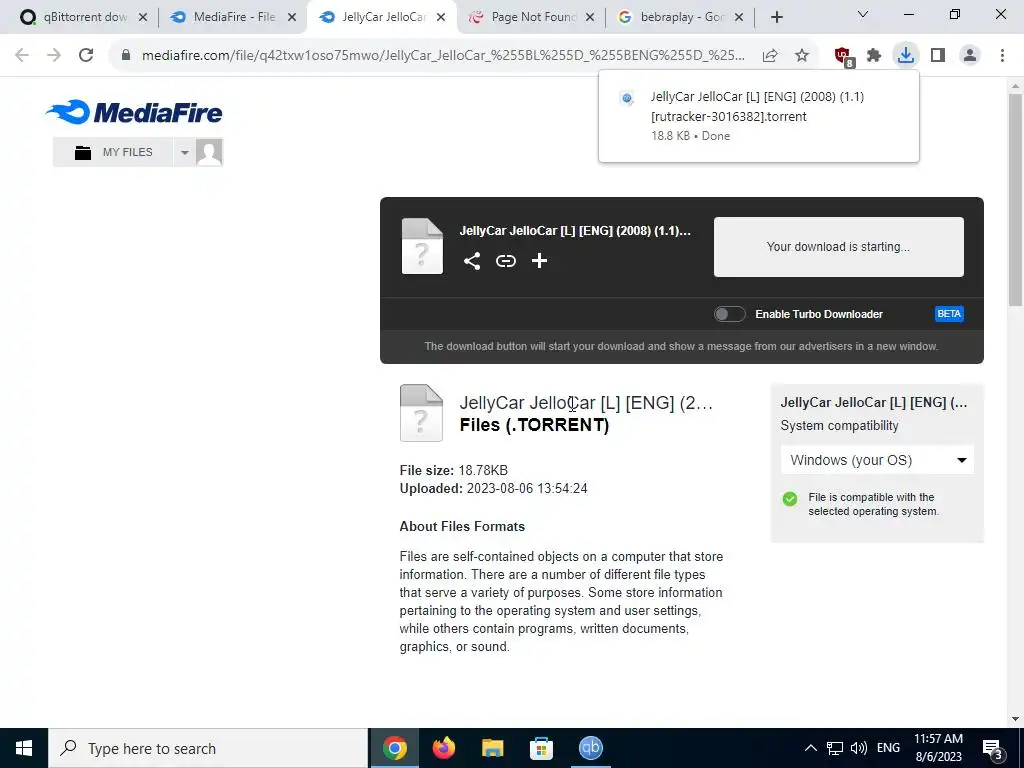Click the MY FILES button
1024x768 pixels.
click(113, 152)
